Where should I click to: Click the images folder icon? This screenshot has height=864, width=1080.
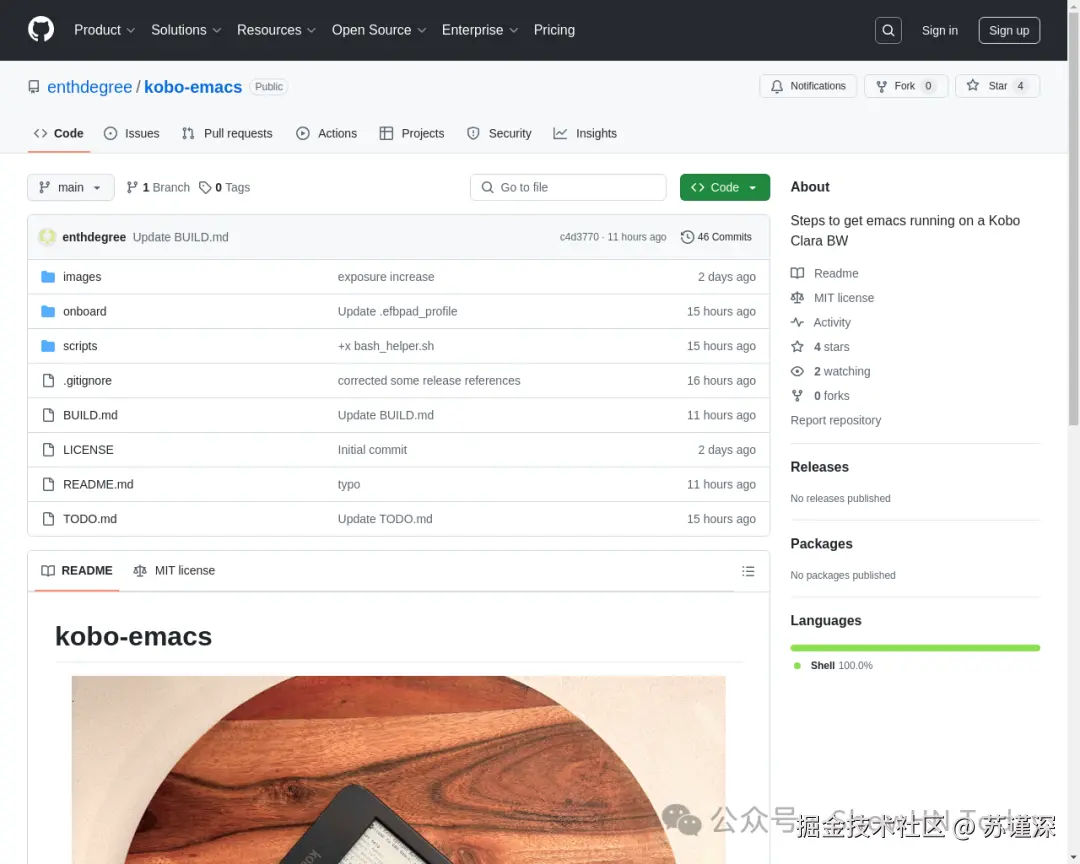point(48,276)
